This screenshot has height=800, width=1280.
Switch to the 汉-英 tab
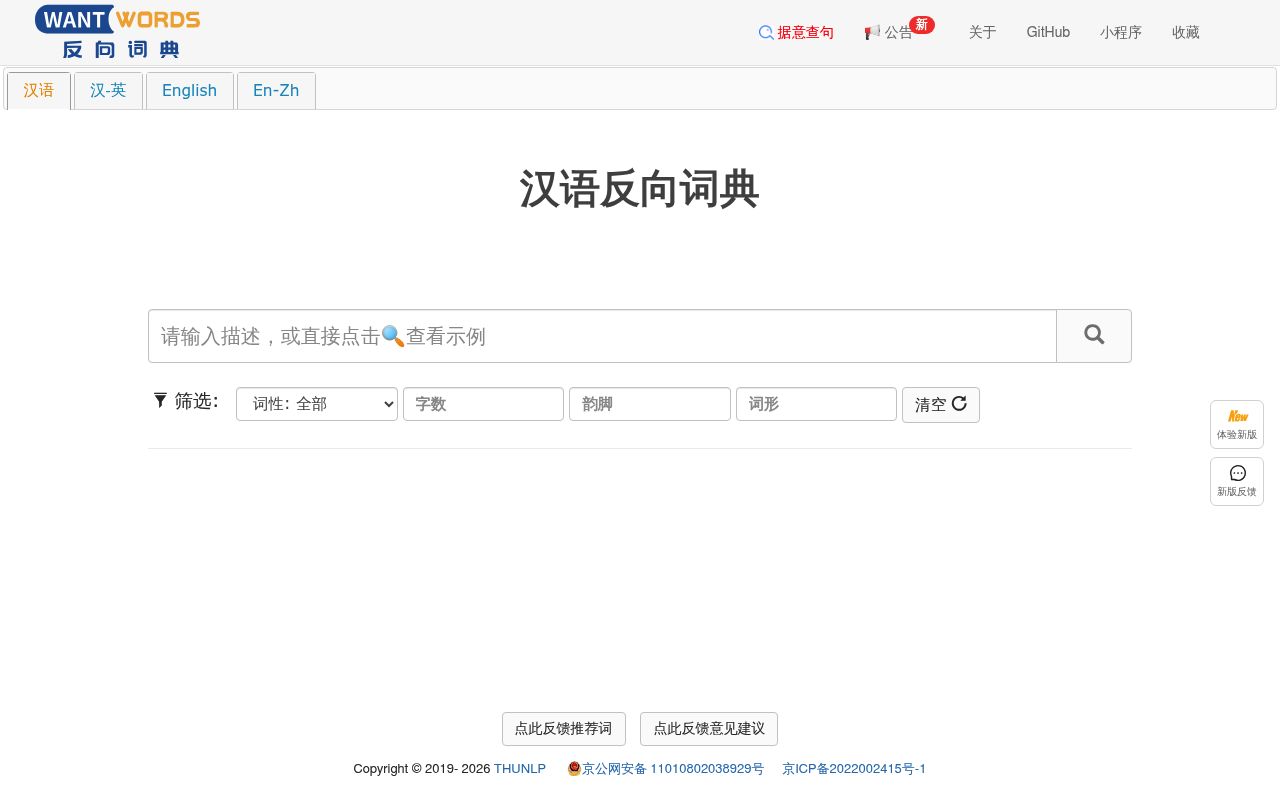coord(108,91)
